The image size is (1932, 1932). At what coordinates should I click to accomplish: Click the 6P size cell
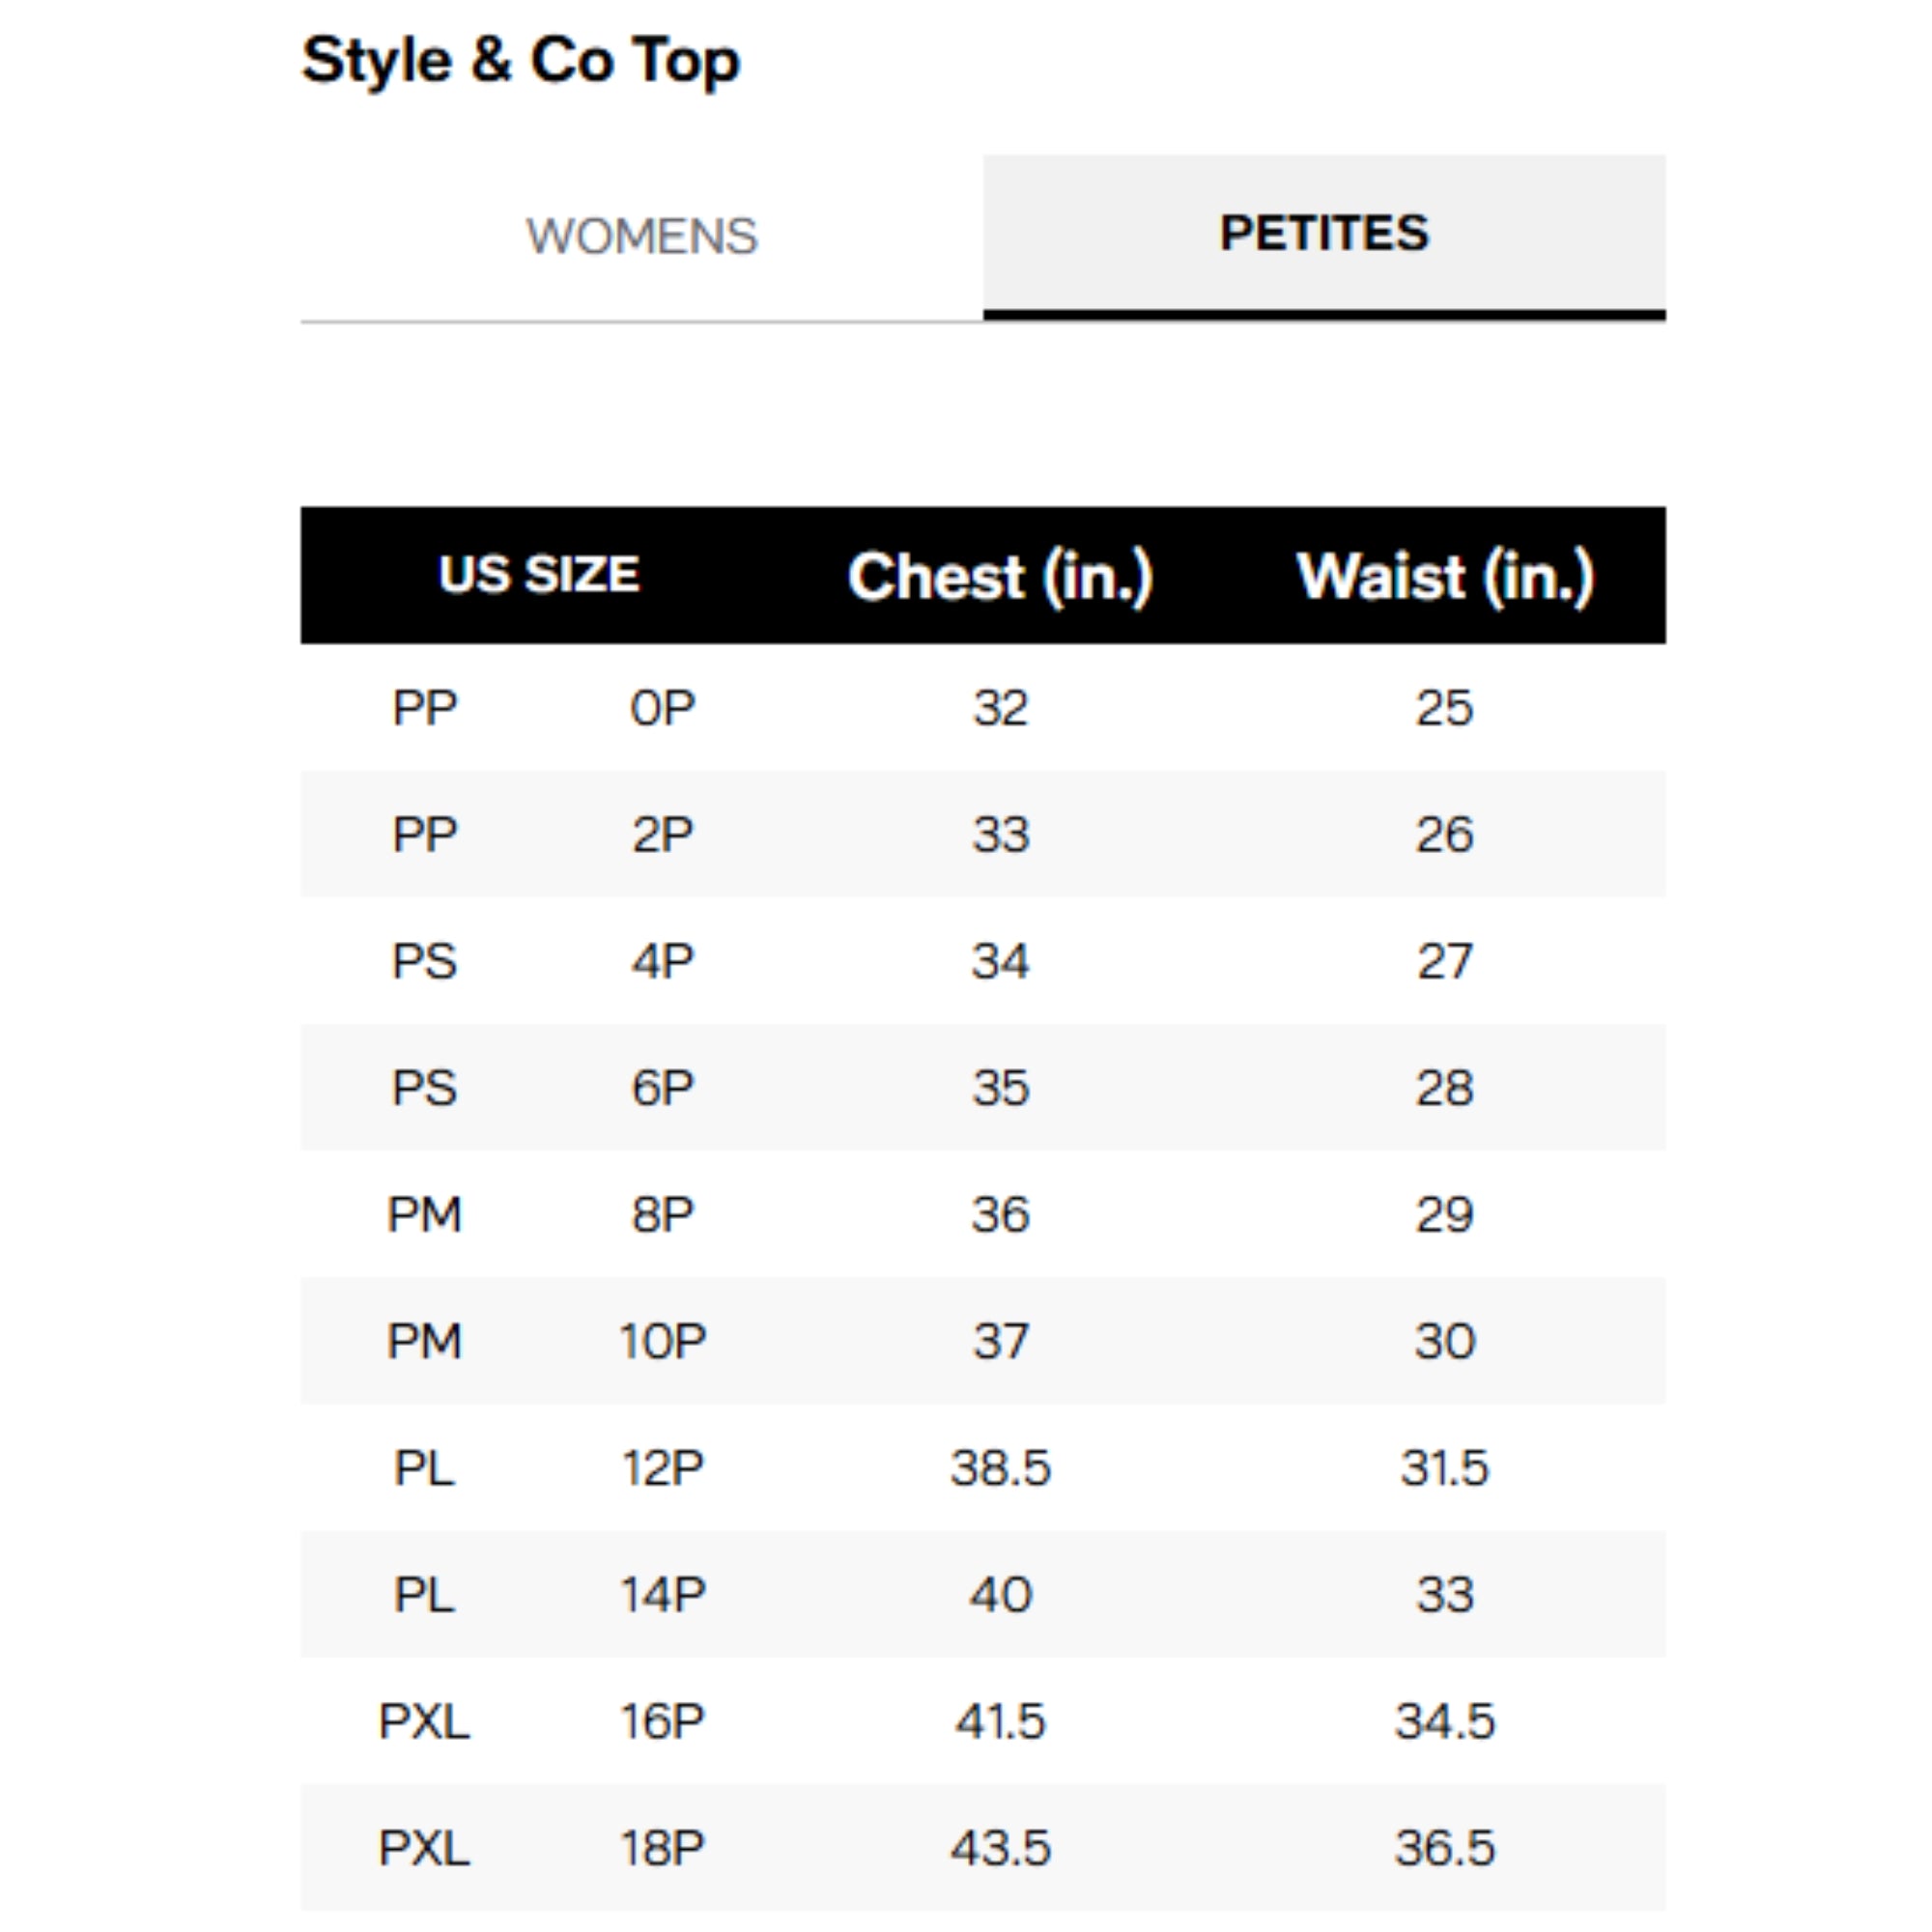point(662,1087)
